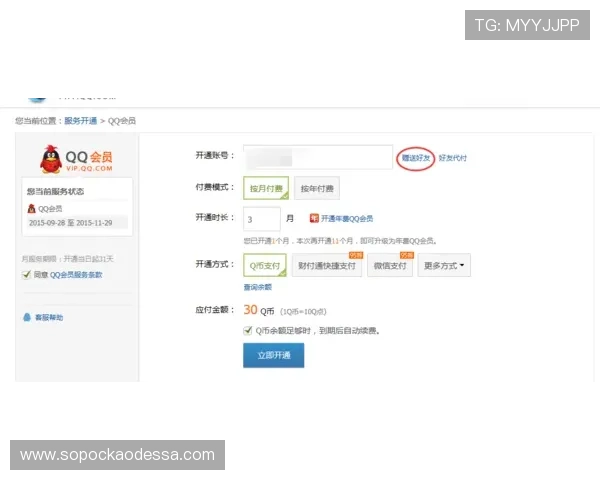Click the small QQ会员 status icon
Viewport: 600px width, 480px height.
click(x=32, y=209)
